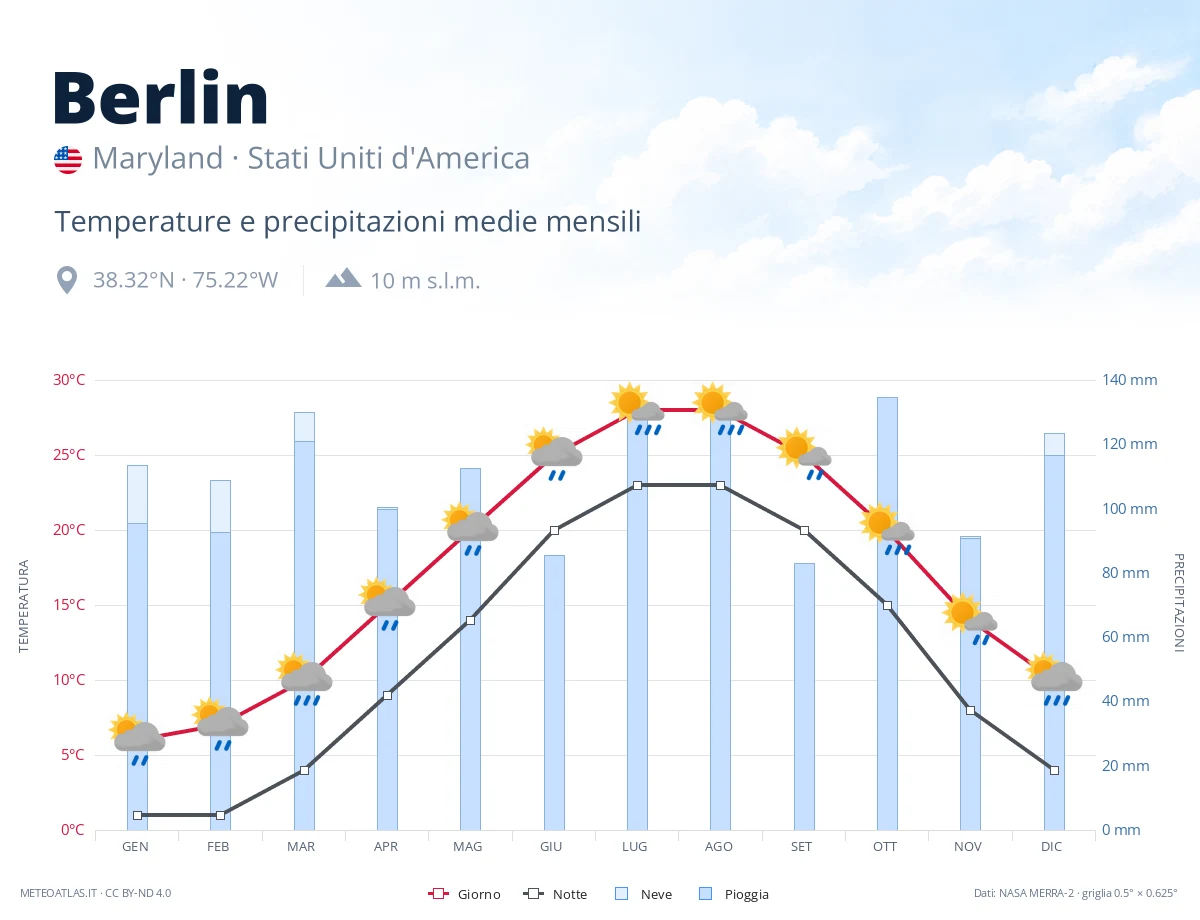Click the GEN month axis label
Viewport: 1200px width, 920px height.
(x=136, y=846)
